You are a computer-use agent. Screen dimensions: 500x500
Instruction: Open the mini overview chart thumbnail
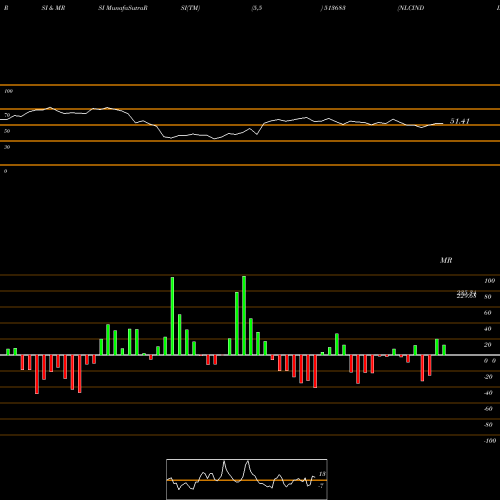(x=247, y=479)
